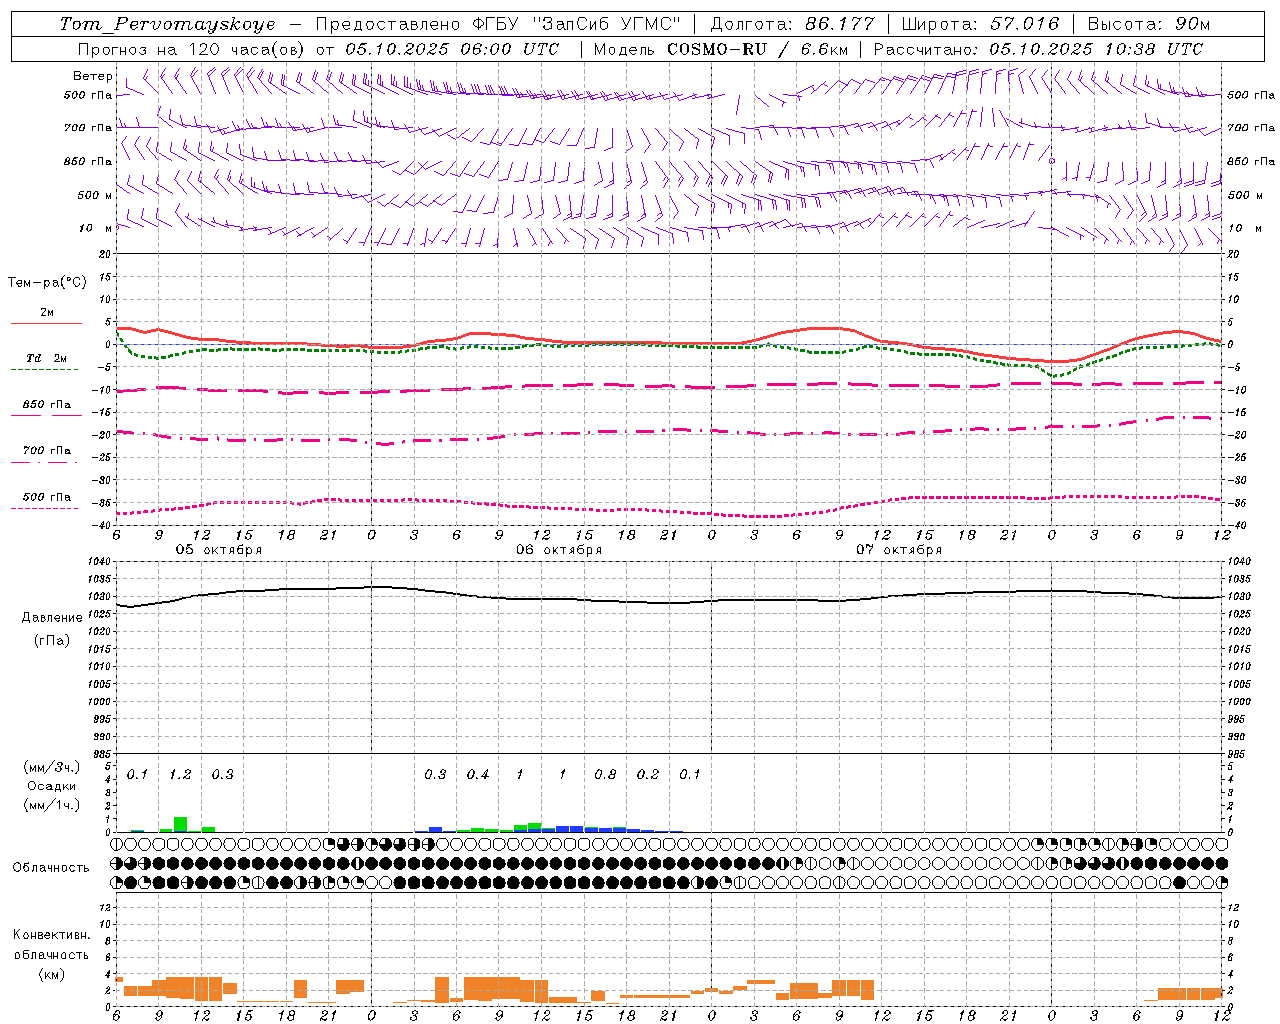This screenshot has width=1280, height=1024.
Task: Click the Модель COSMO-RU / 6.6км text
Action: pos(720,49)
